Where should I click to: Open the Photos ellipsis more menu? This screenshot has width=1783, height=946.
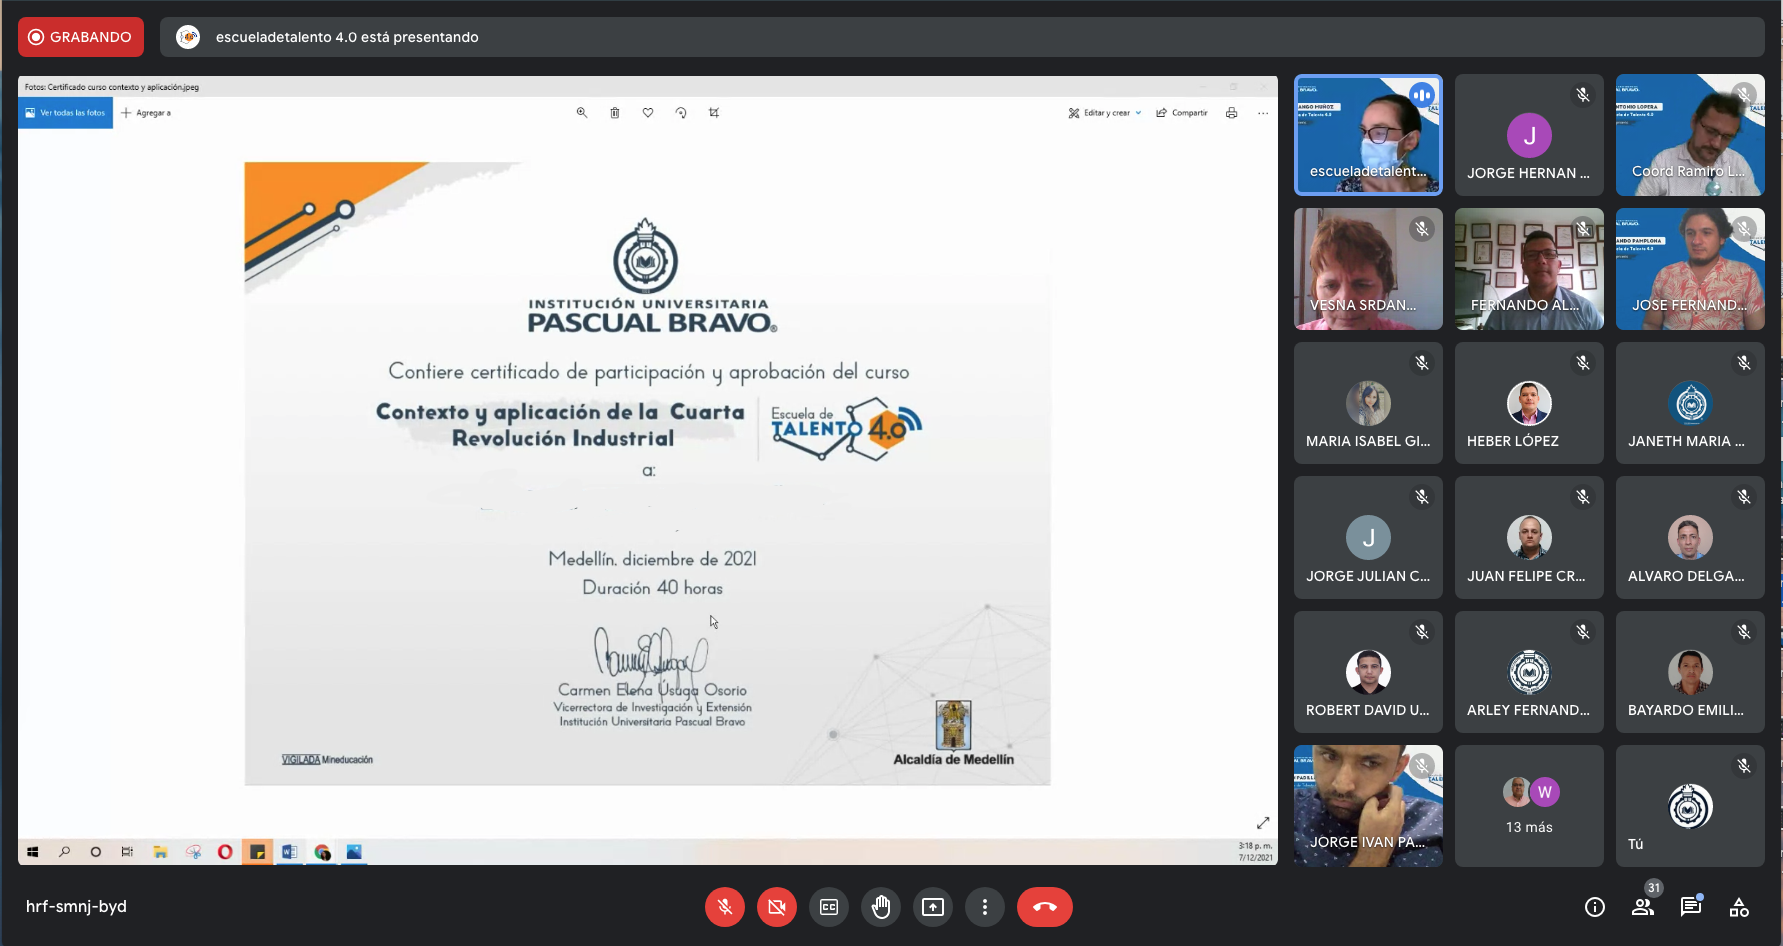pyautogui.click(x=1263, y=113)
